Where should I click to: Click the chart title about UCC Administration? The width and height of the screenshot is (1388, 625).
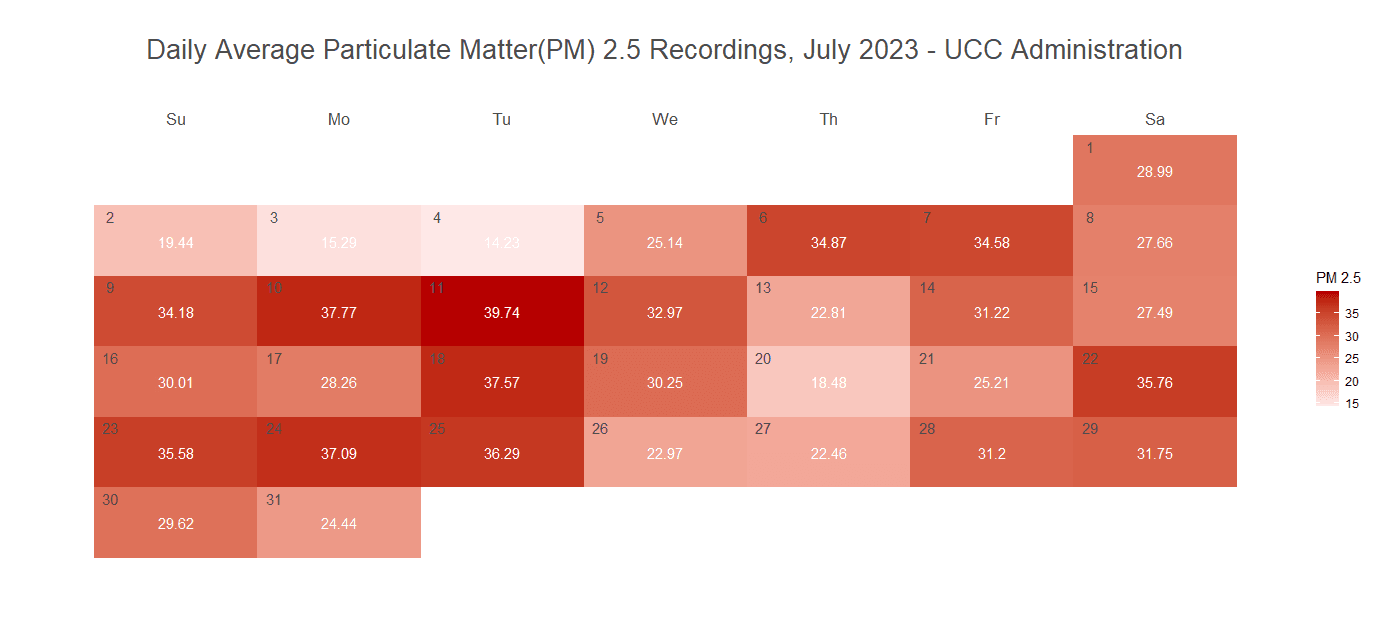(x=664, y=50)
